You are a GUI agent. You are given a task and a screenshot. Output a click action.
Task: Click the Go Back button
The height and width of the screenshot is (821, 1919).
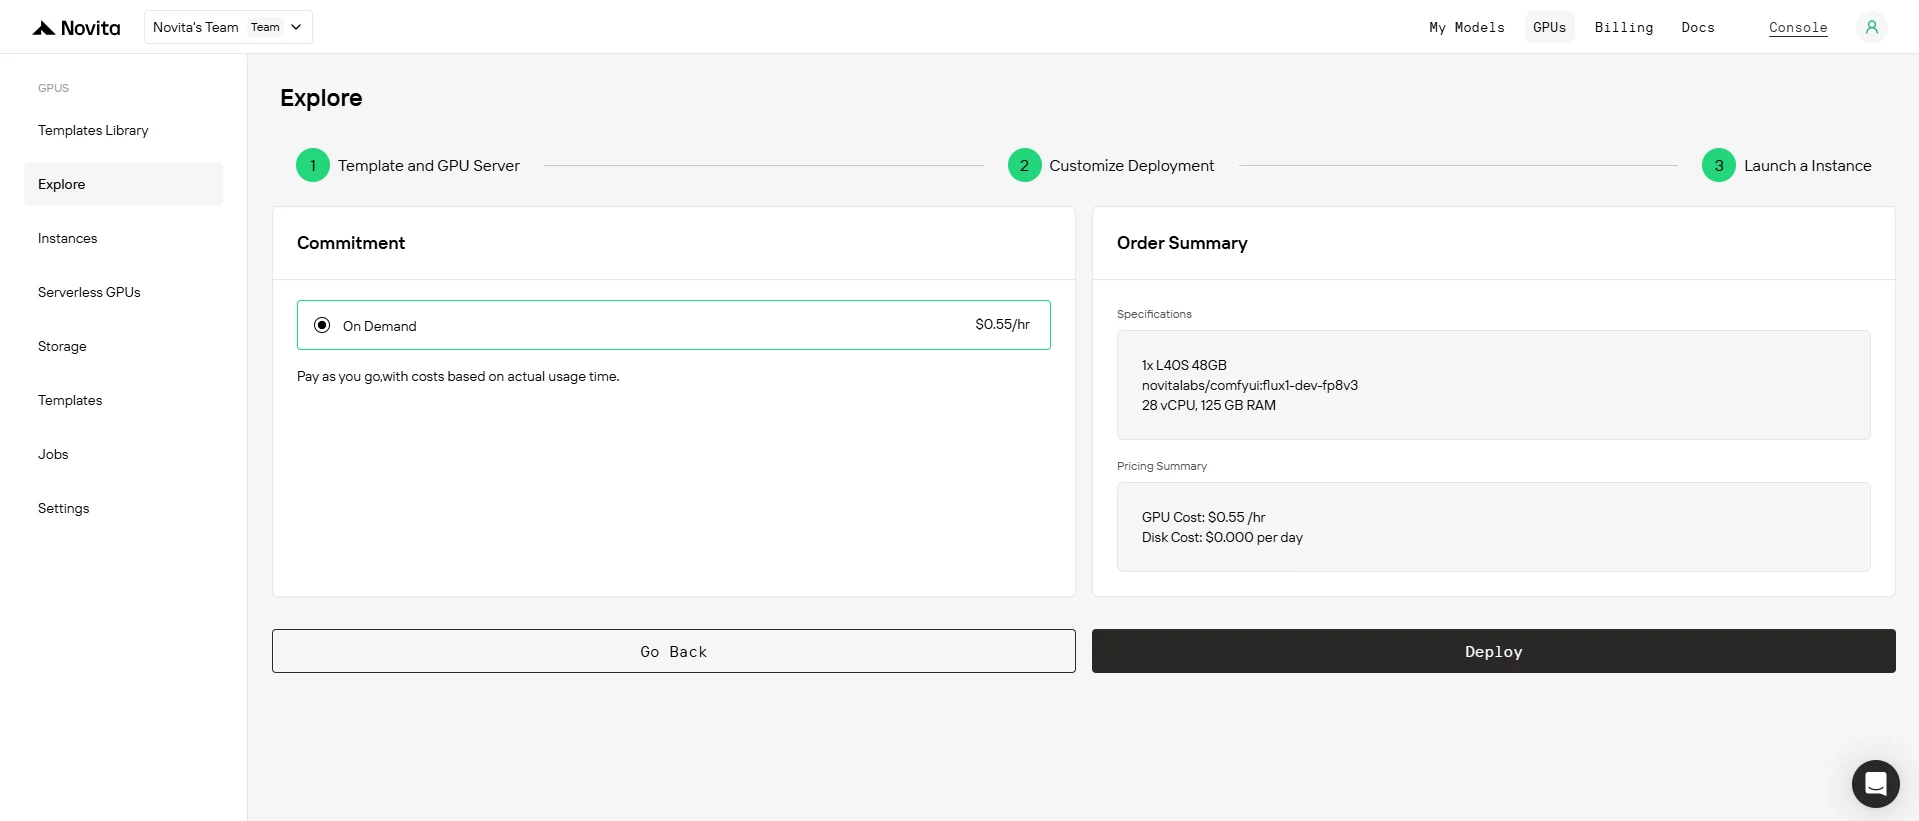(x=673, y=651)
